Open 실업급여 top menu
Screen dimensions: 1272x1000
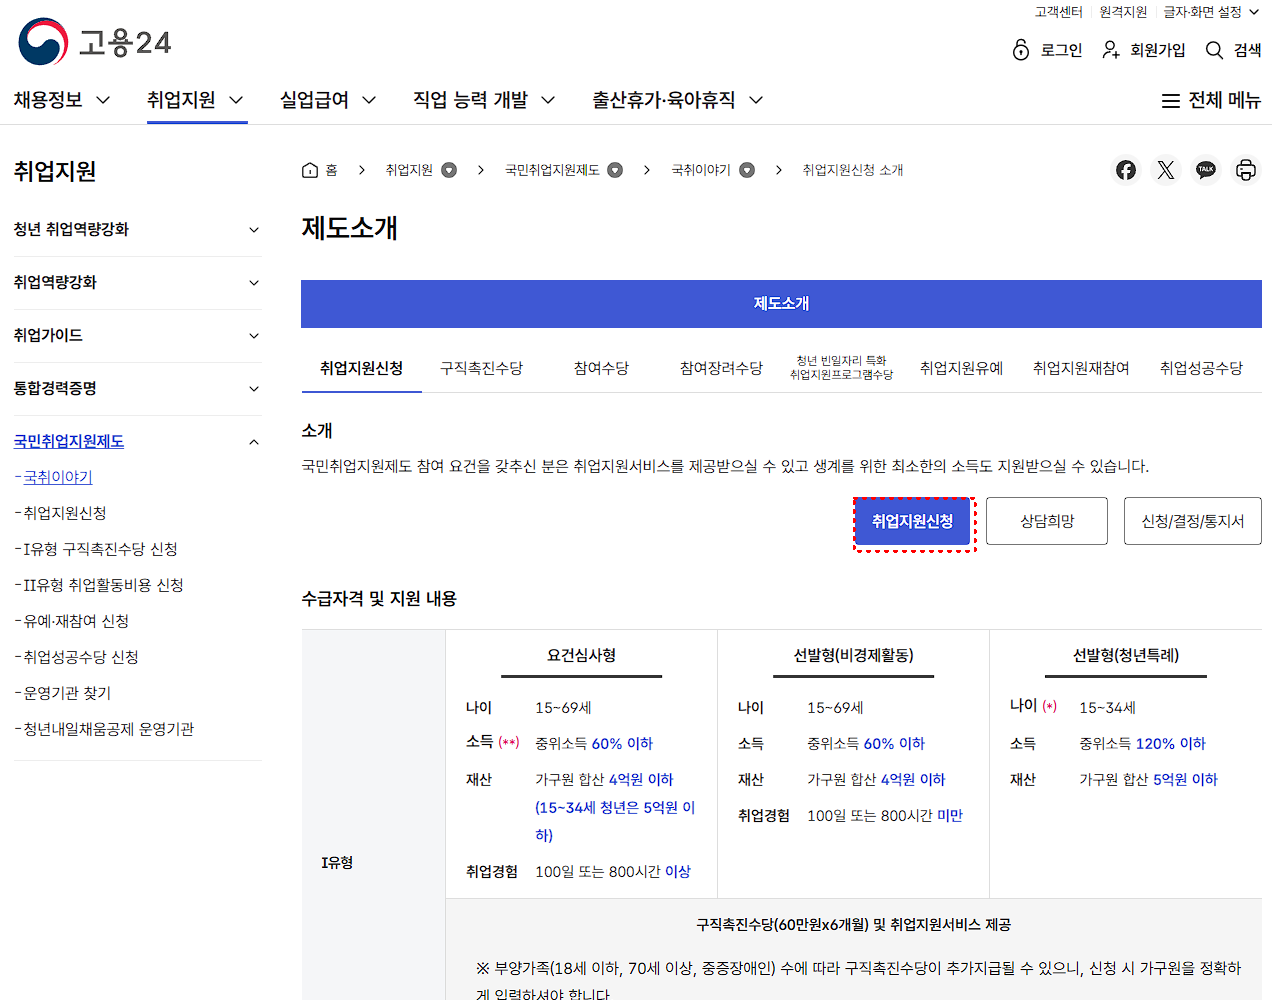click(x=328, y=100)
